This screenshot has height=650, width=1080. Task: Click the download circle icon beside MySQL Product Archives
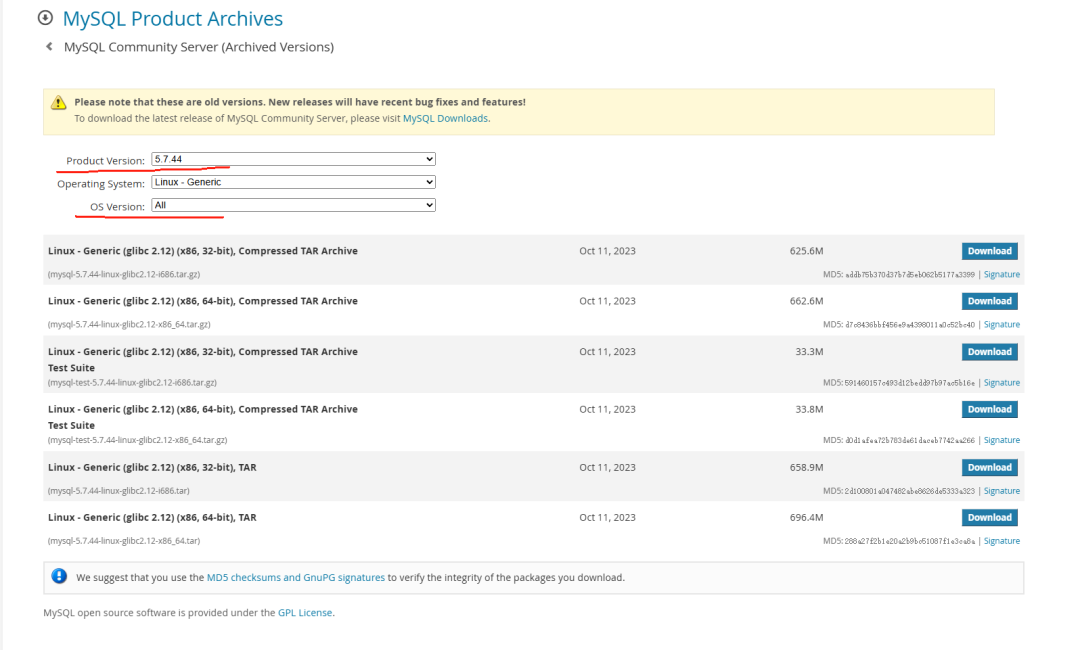45,18
